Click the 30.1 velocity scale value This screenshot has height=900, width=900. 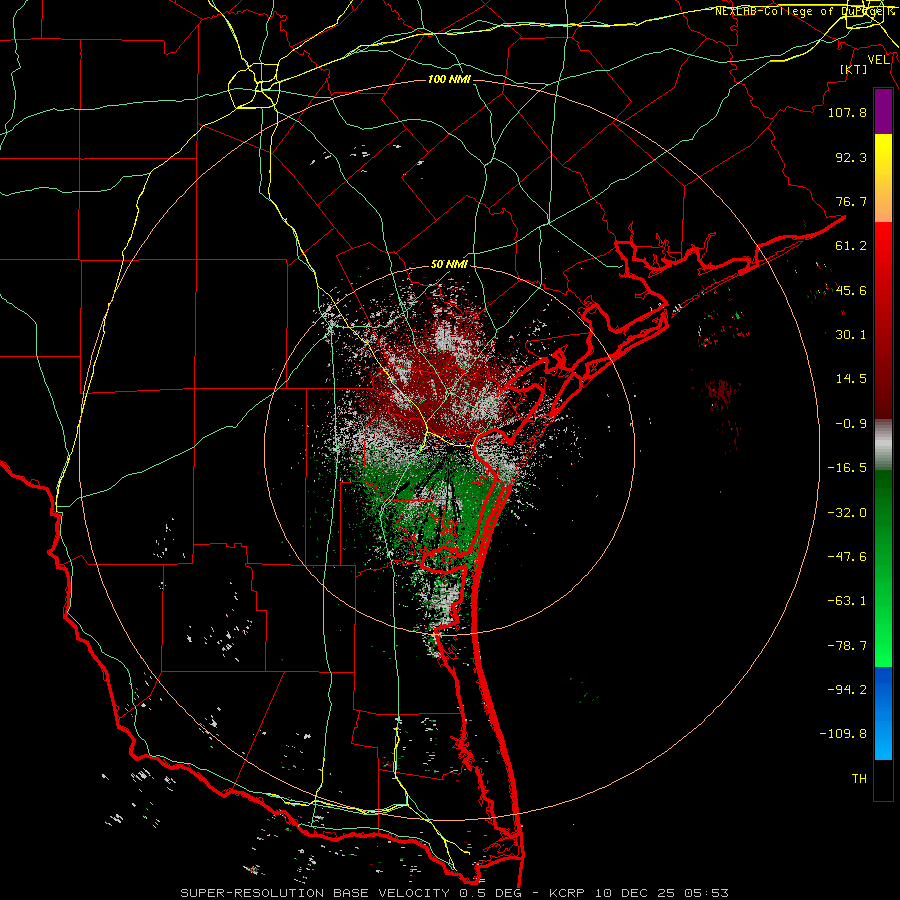(851, 335)
